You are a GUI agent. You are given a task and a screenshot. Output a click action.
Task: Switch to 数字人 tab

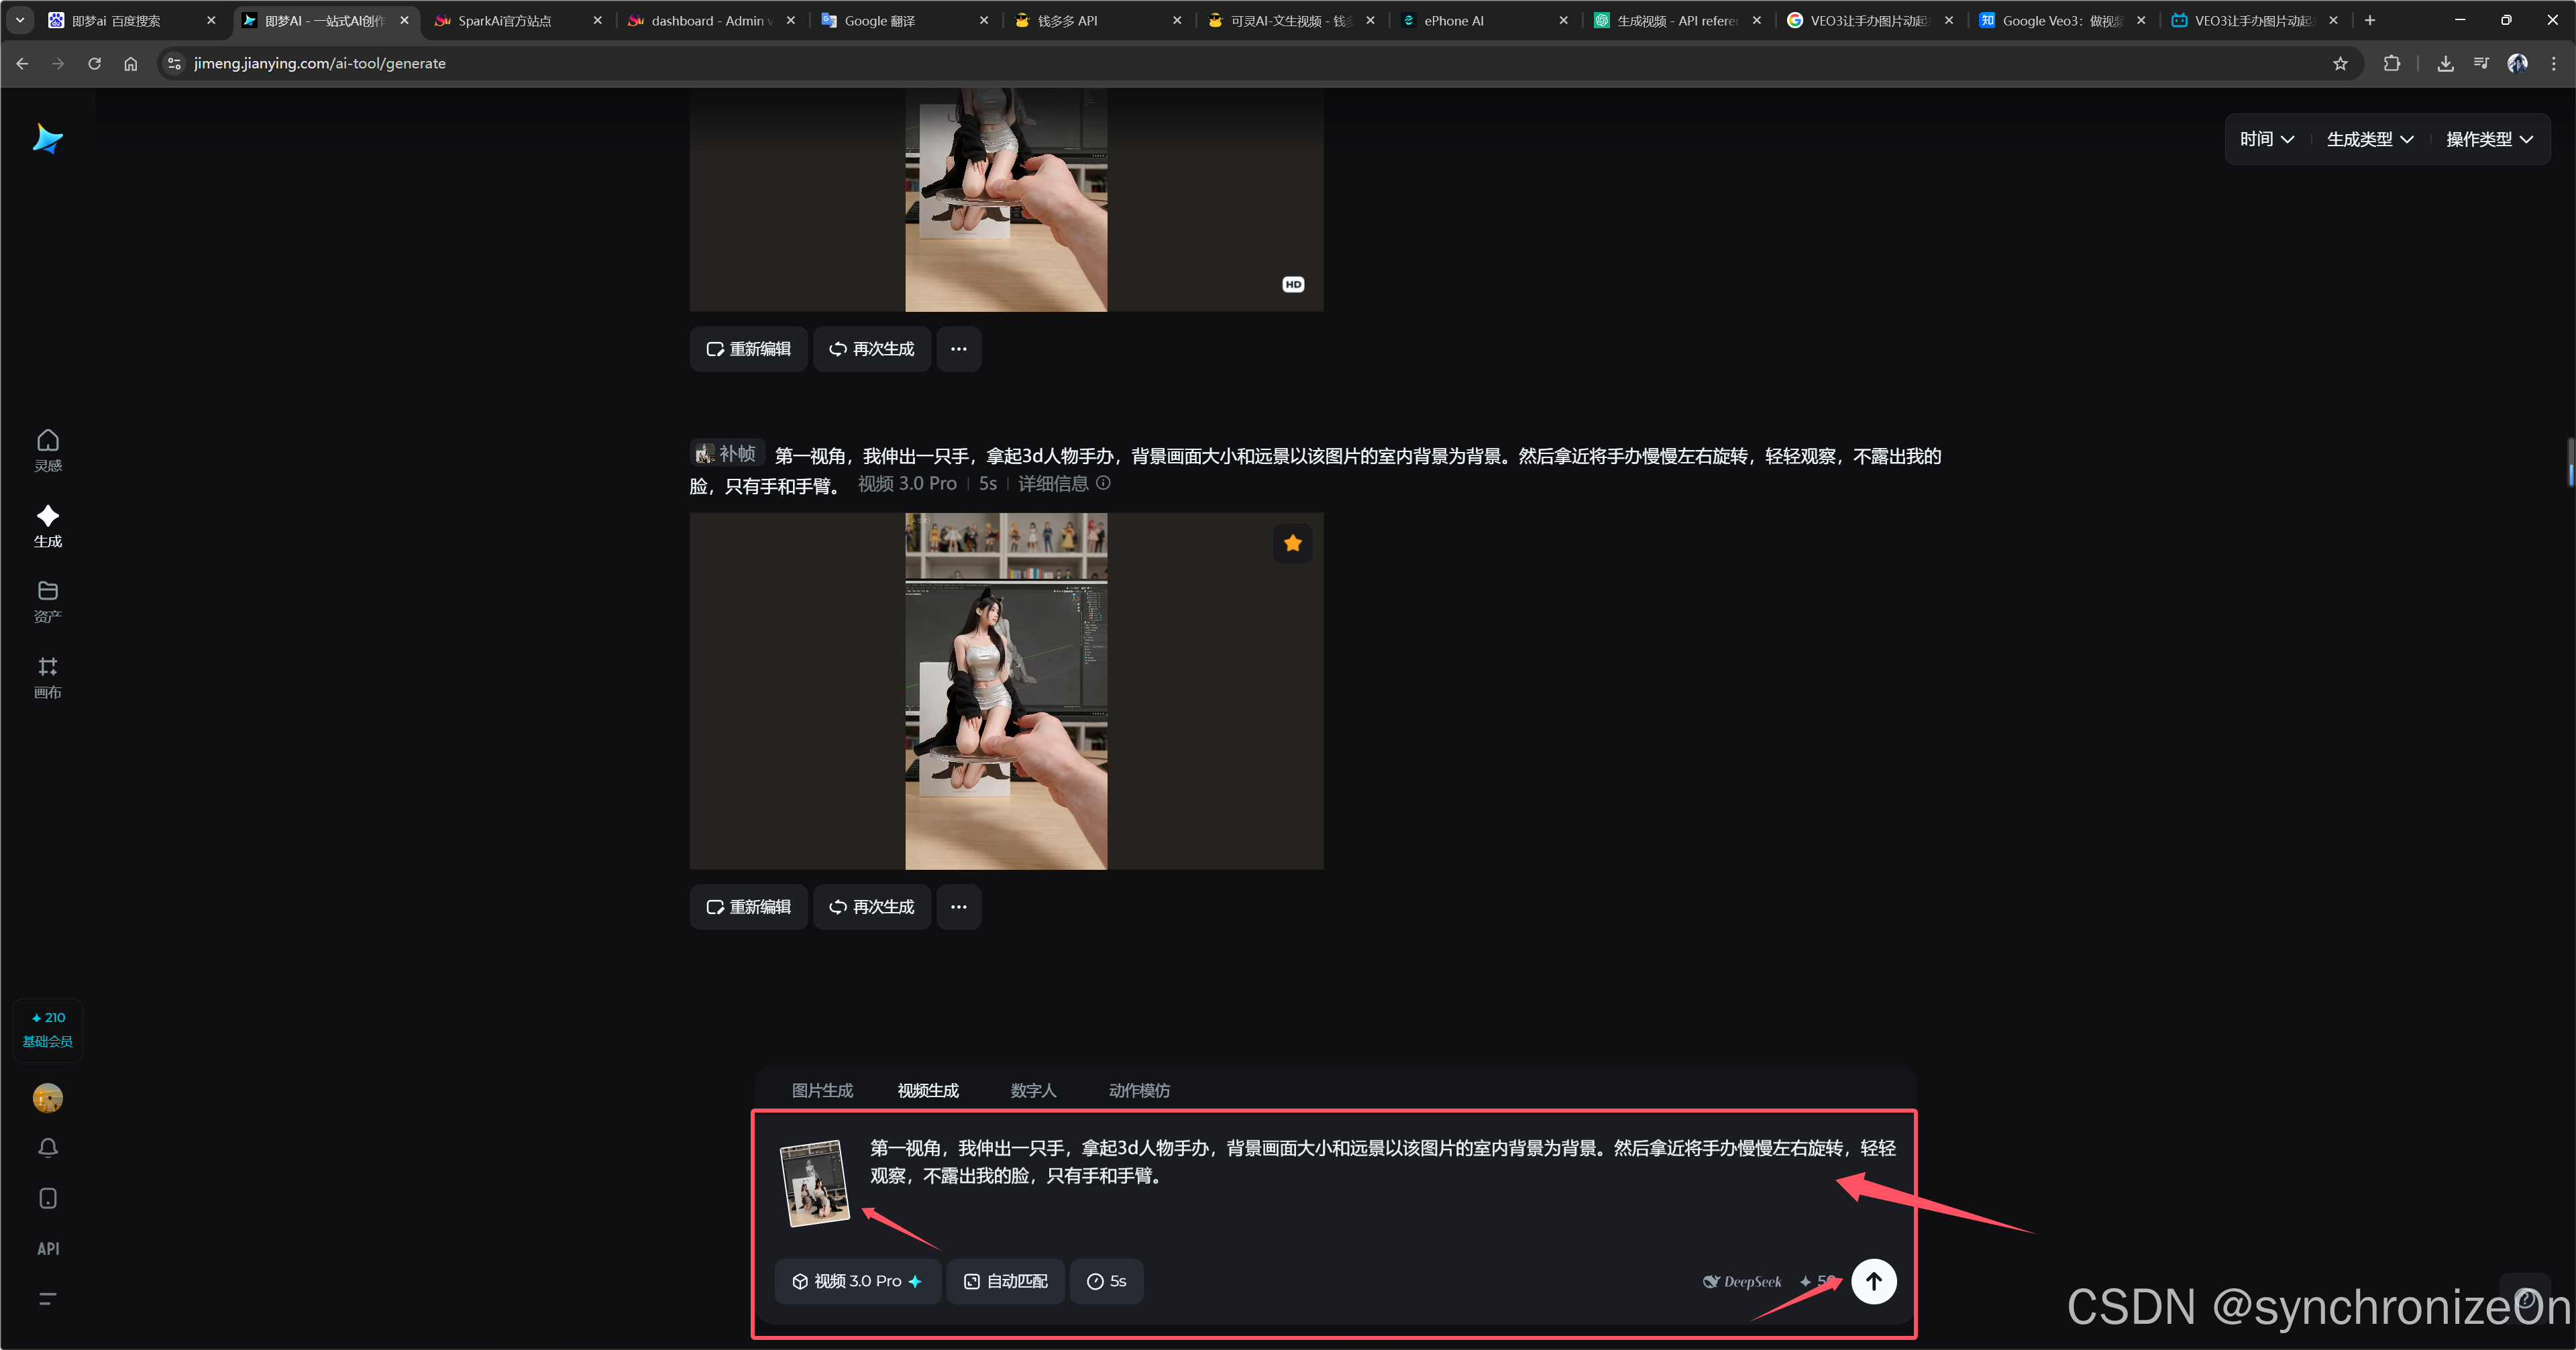(x=1033, y=1090)
